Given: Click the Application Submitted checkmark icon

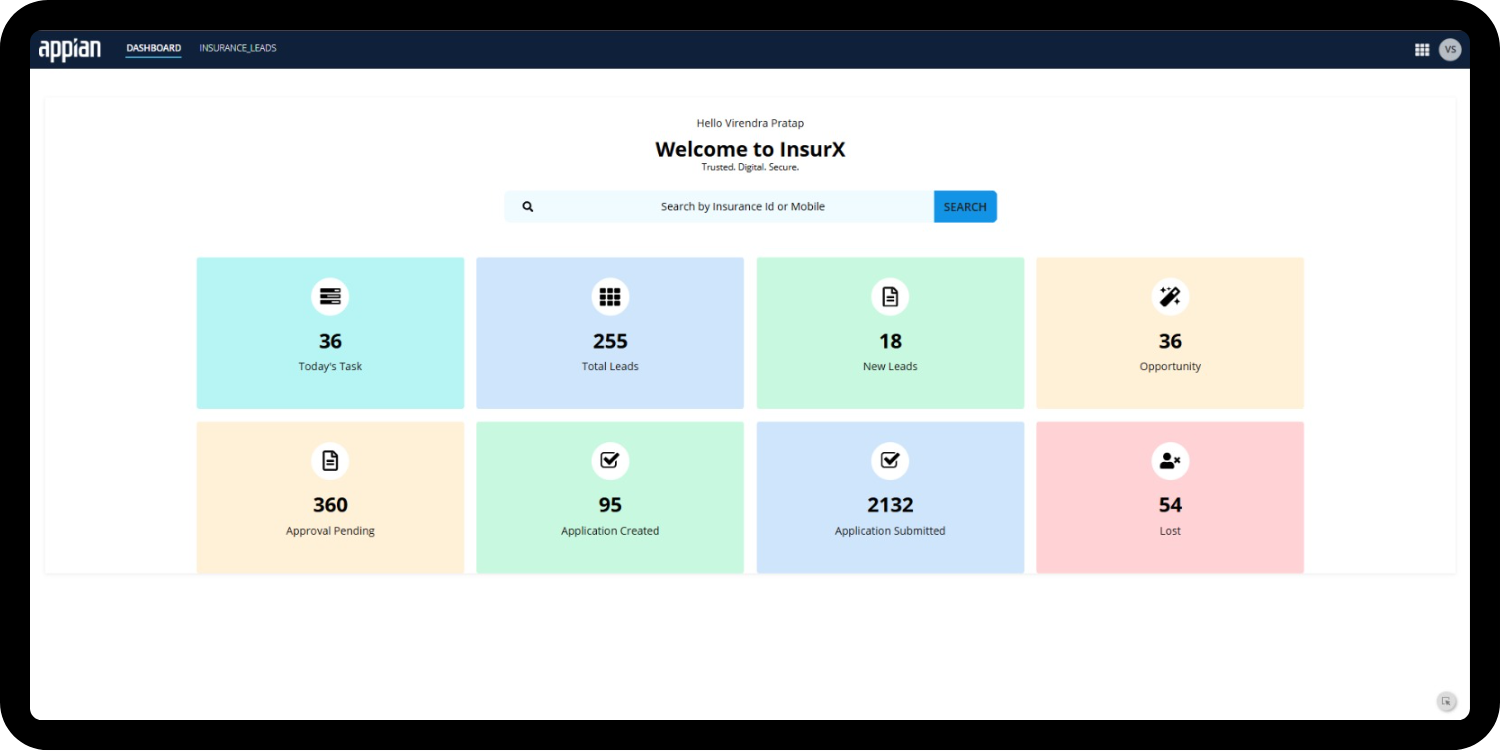Looking at the screenshot, I should (x=890, y=460).
